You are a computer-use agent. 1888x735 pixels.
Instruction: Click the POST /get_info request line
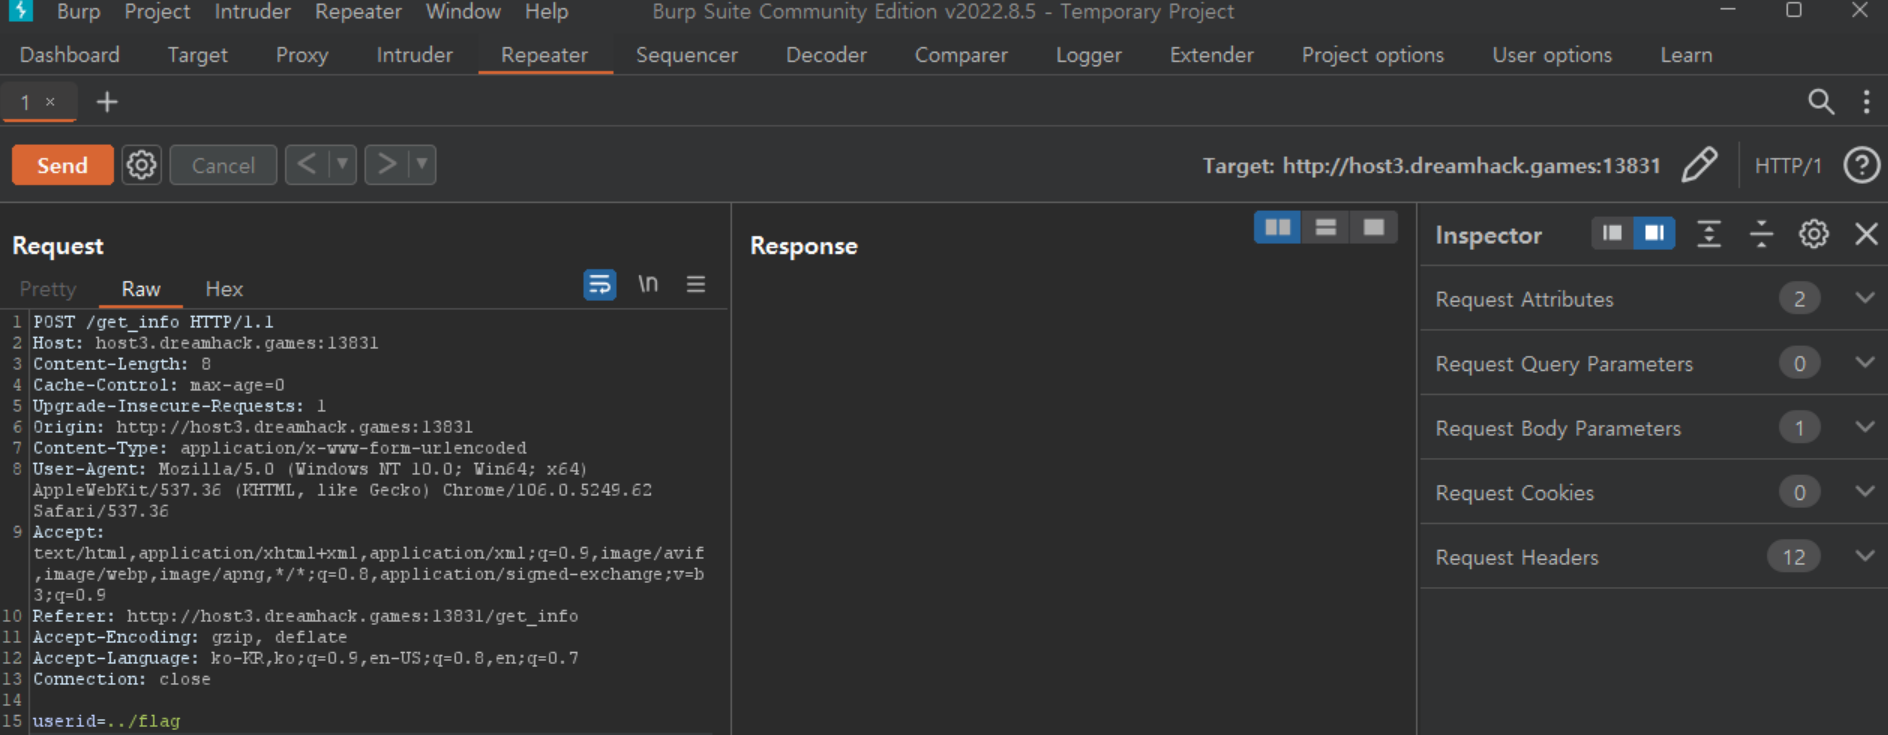pyautogui.click(x=153, y=322)
